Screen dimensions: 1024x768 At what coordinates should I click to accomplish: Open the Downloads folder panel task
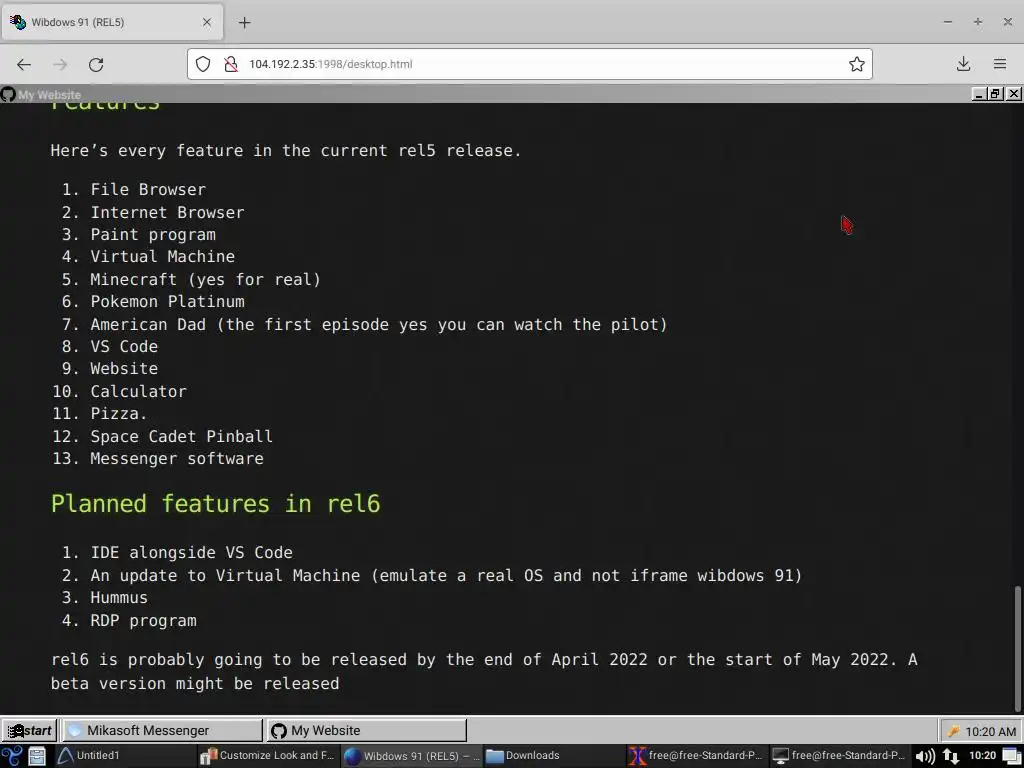point(554,756)
